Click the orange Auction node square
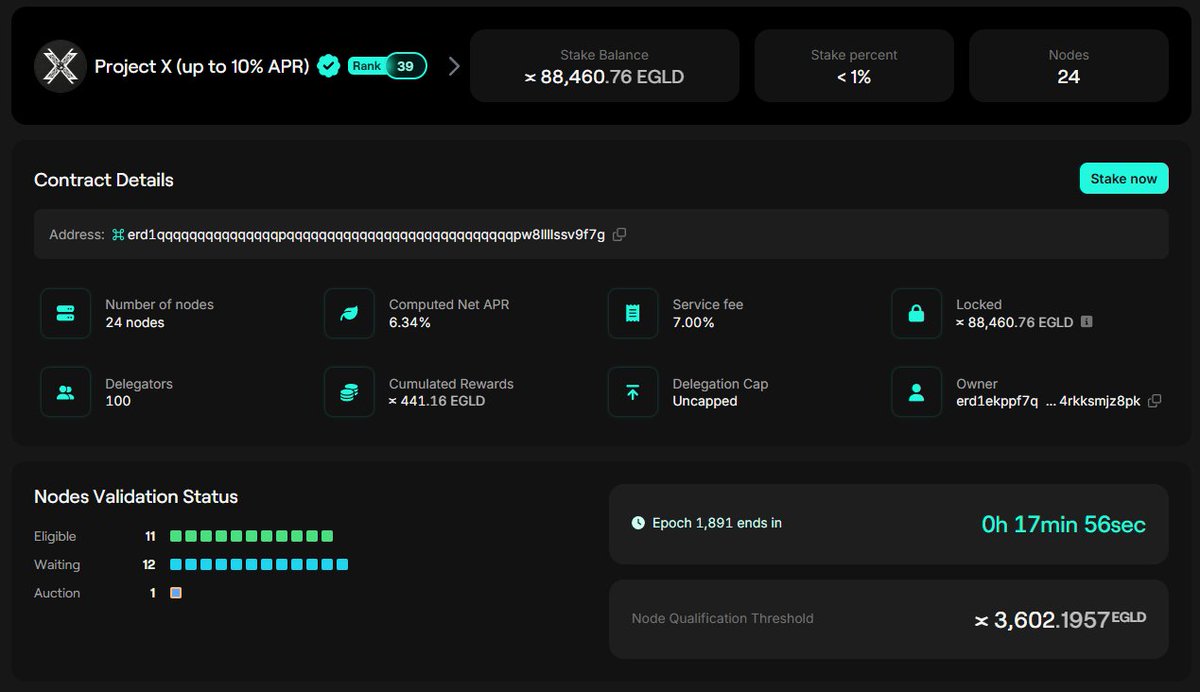1200x692 pixels. pyautogui.click(x=176, y=593)
